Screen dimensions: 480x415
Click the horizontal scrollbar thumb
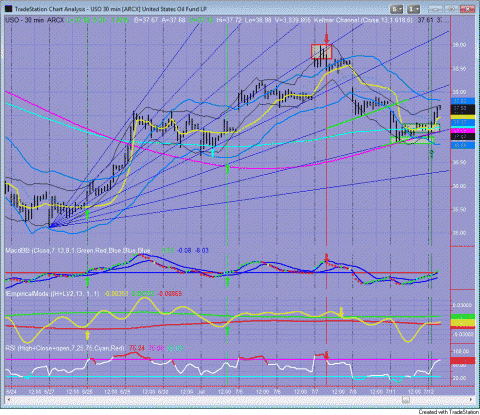point(406,399)
